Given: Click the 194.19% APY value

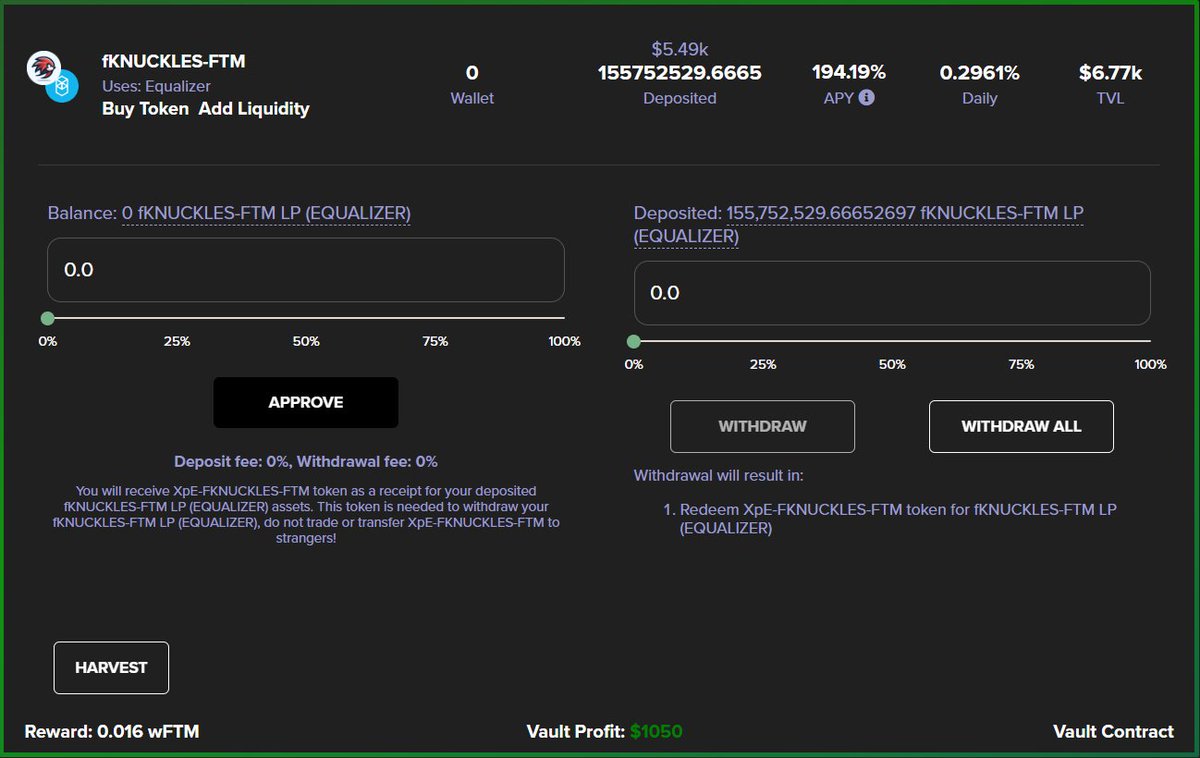Looking at the screenshot, I should tap(848, 72).
